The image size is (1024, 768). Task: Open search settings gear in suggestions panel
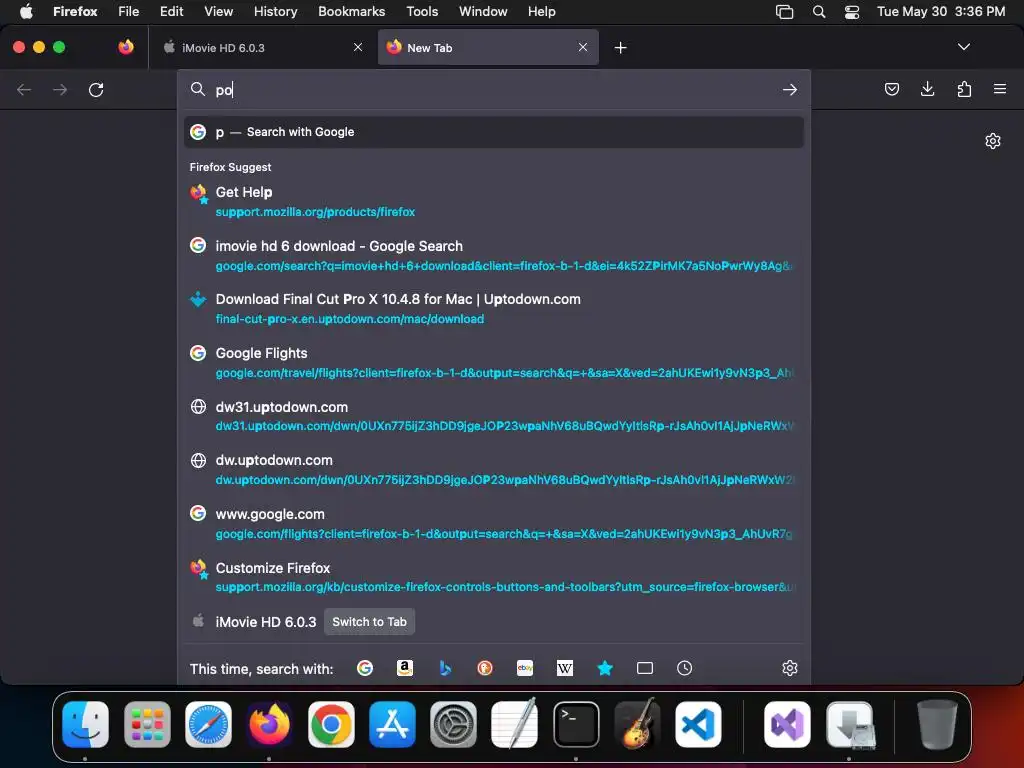[x=790, y=668]
